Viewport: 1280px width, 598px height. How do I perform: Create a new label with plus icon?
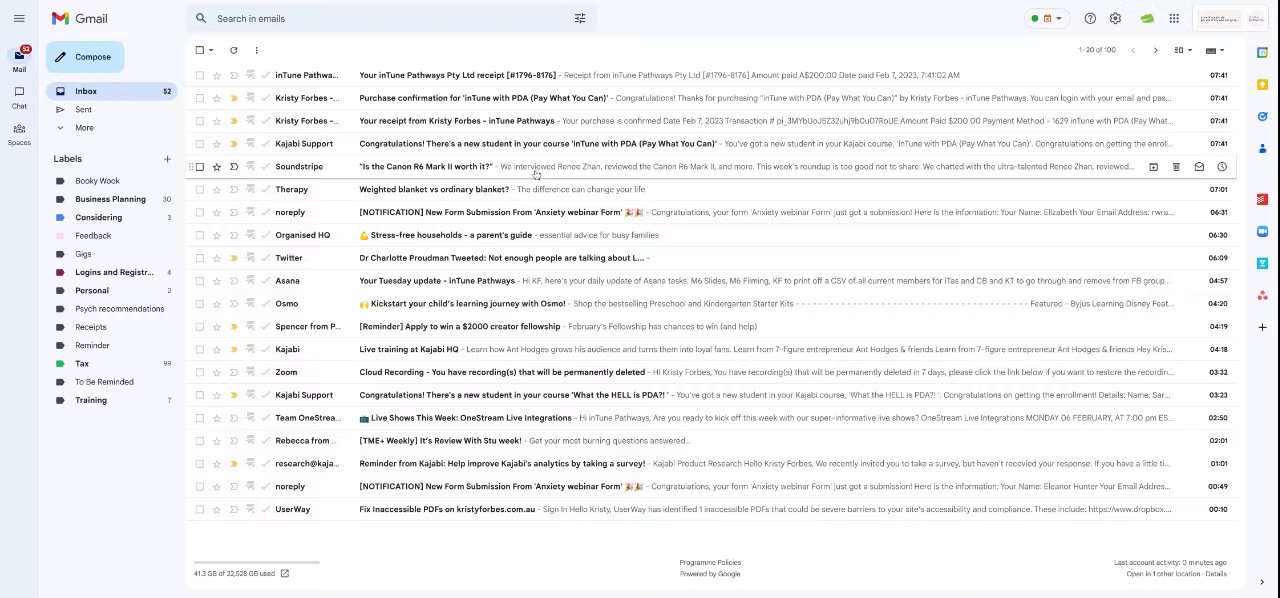point(167,159)
